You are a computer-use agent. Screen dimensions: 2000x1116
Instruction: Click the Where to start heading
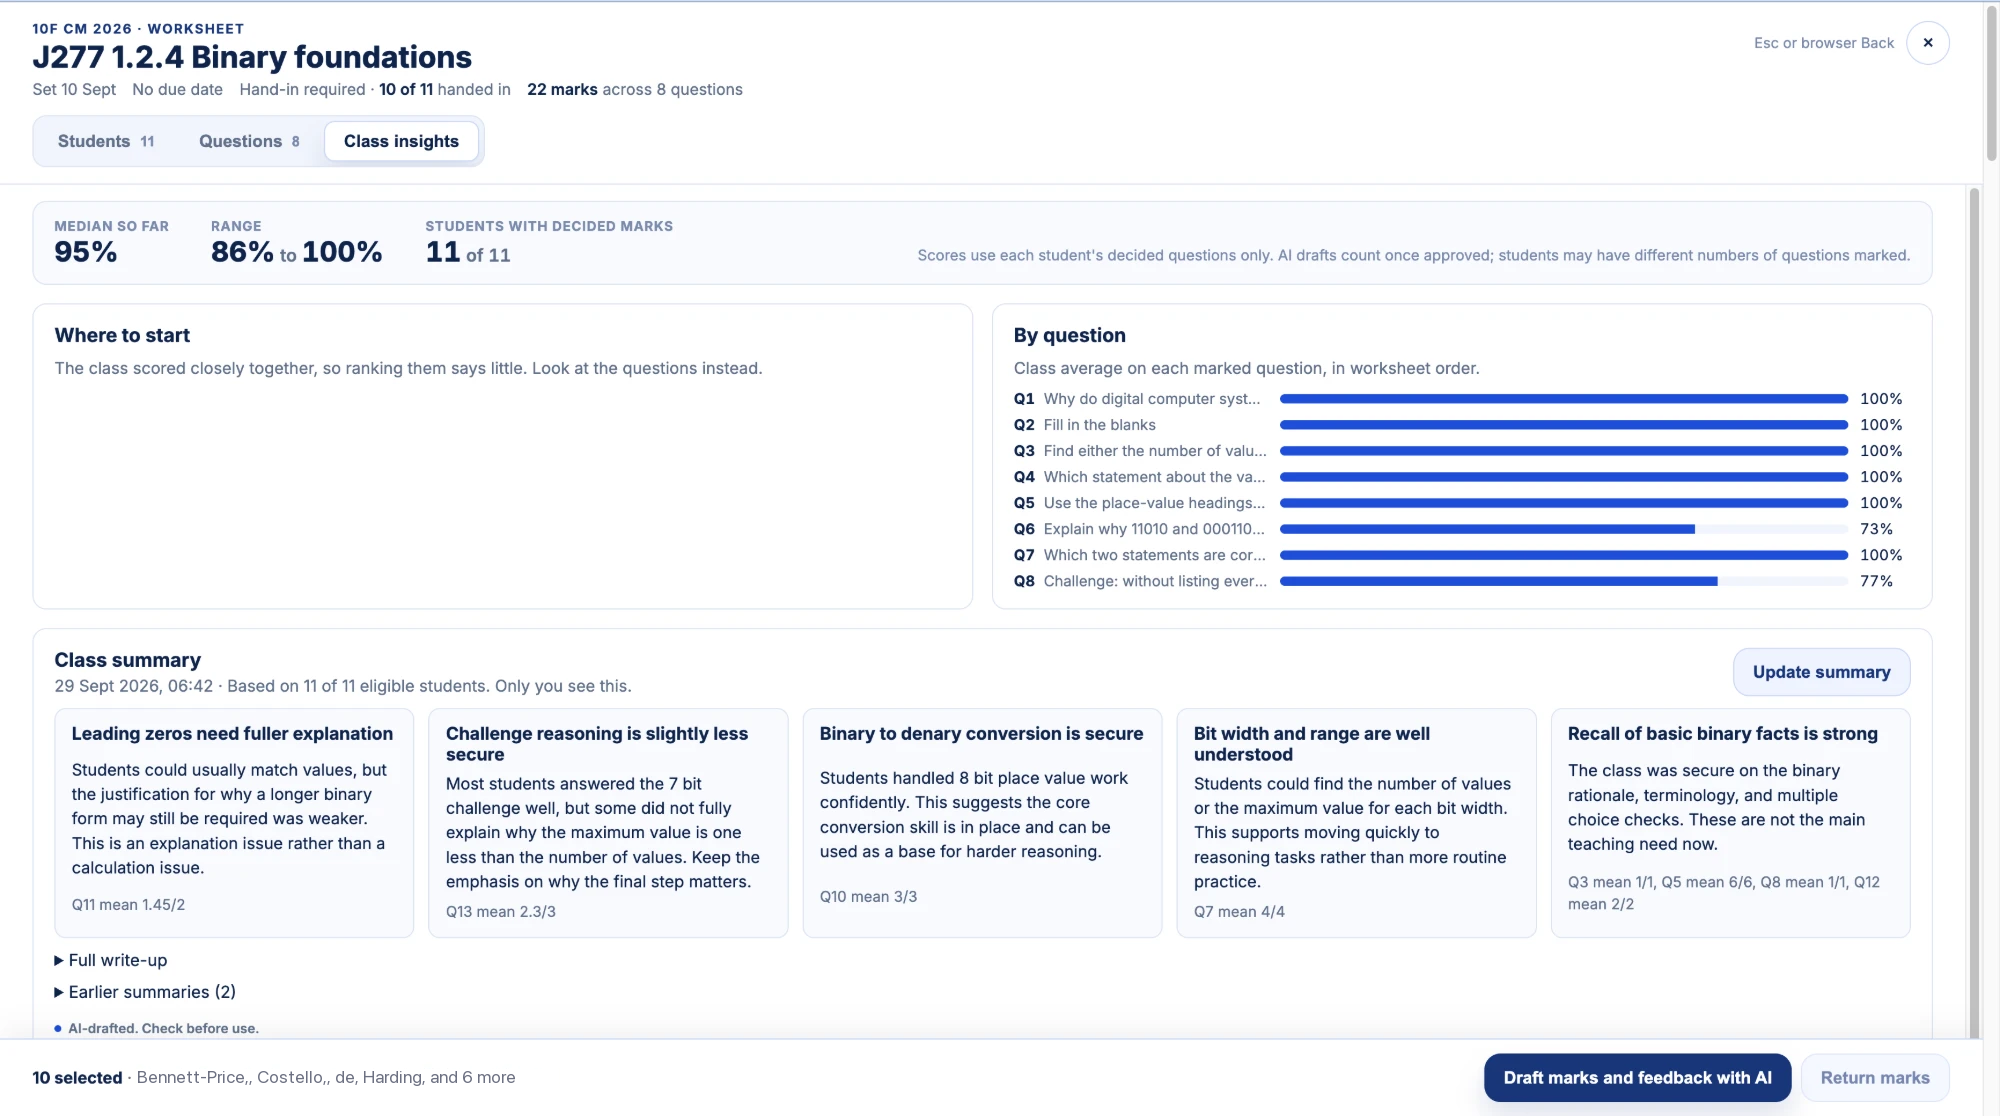click(x=122, y=335)
